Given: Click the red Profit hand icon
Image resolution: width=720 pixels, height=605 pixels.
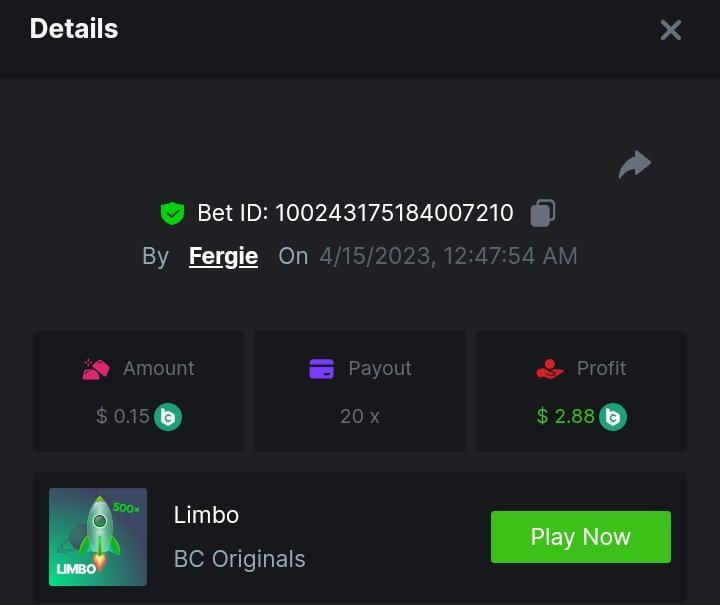Looking at the screenshot, I should coord(550,369).
